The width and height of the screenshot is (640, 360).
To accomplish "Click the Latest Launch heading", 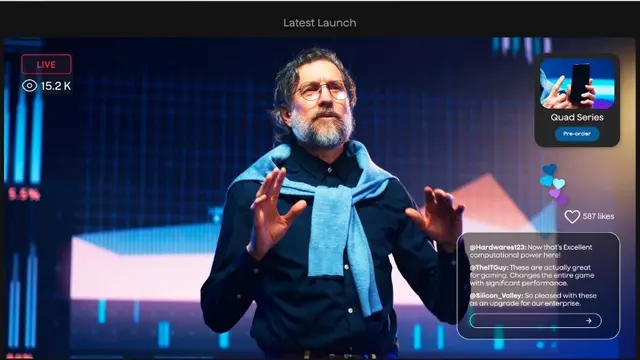I will 320,23.
